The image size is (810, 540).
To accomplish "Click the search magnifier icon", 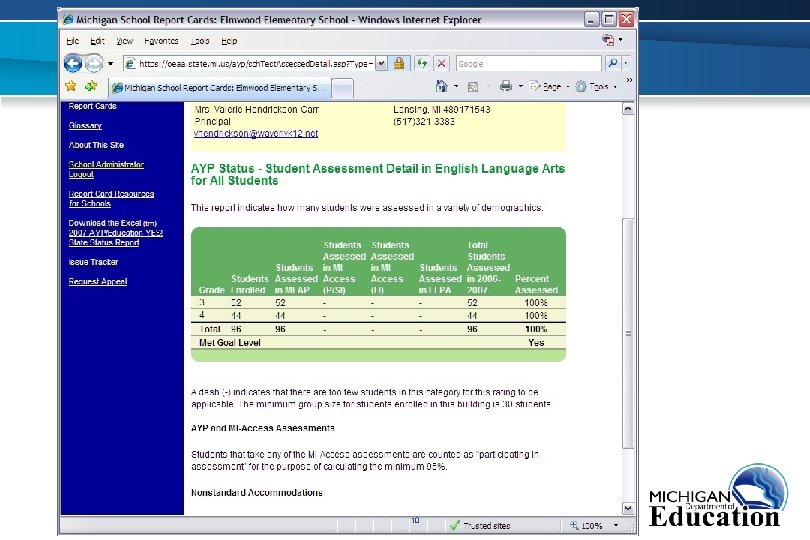I will [x=613, y=63].
